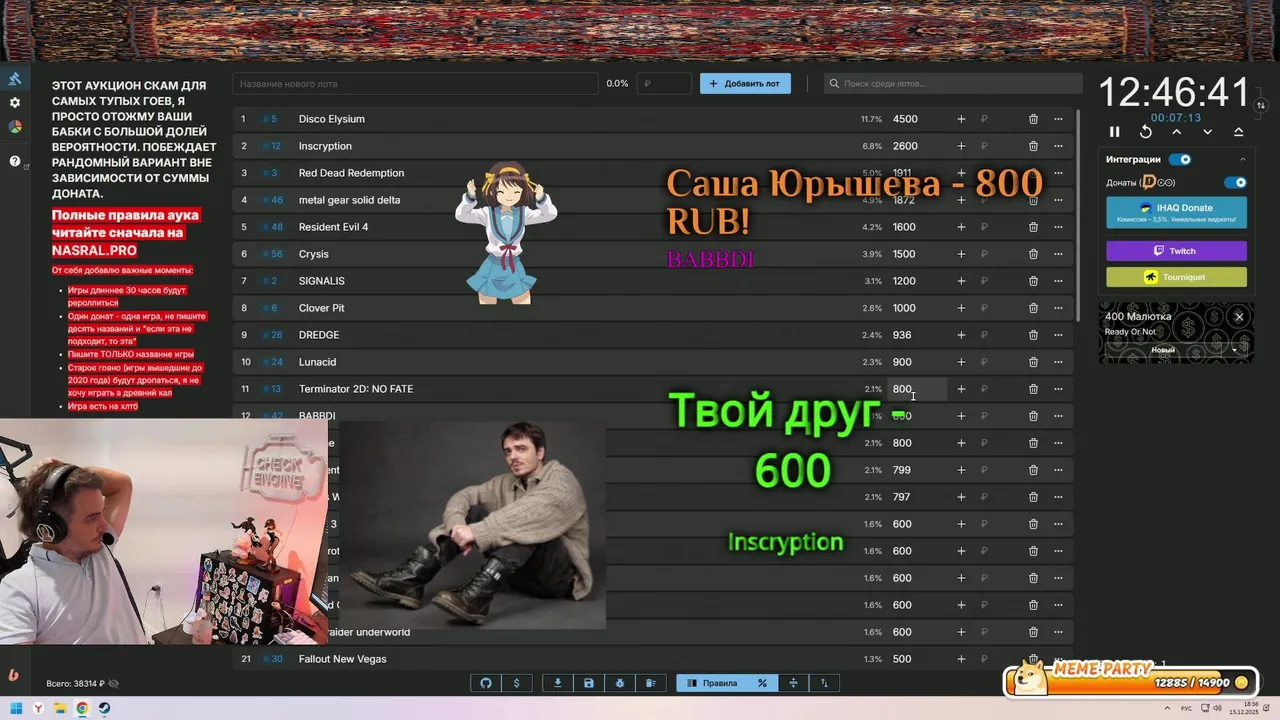Click the Добавить лот button
Image resolution: width=1280 pixels, height=720 pixels.
745,84
